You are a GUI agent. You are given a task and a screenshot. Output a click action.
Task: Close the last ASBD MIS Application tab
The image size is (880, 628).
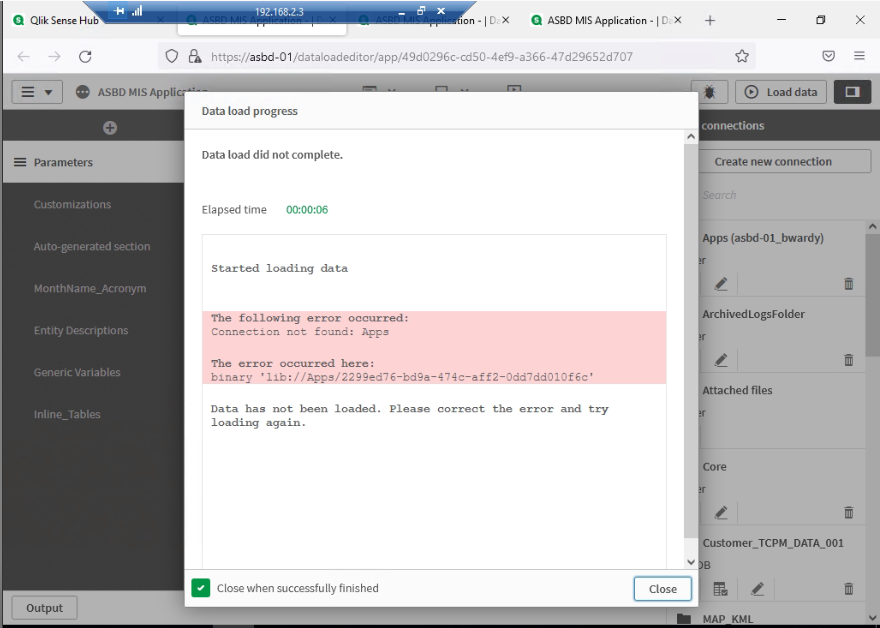[x=678, y=20]
